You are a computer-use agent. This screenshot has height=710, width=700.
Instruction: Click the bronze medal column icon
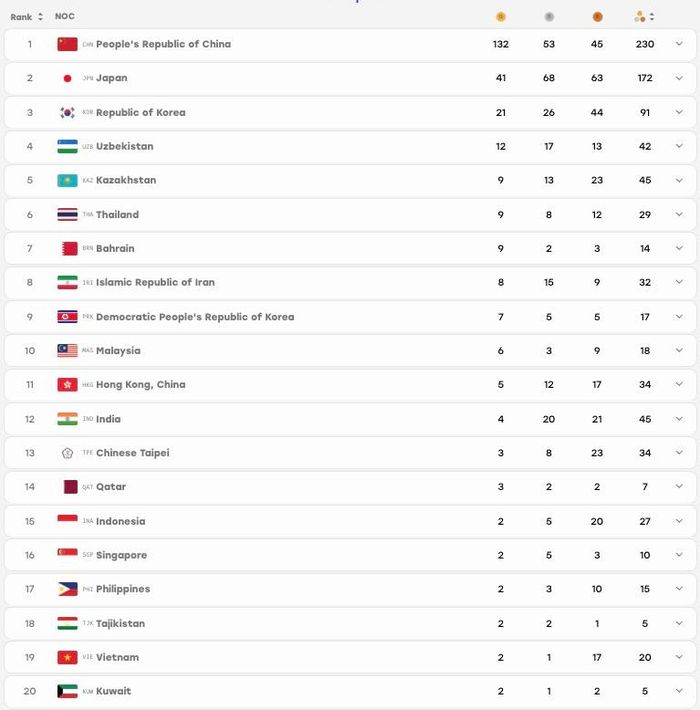pos(597,17)
